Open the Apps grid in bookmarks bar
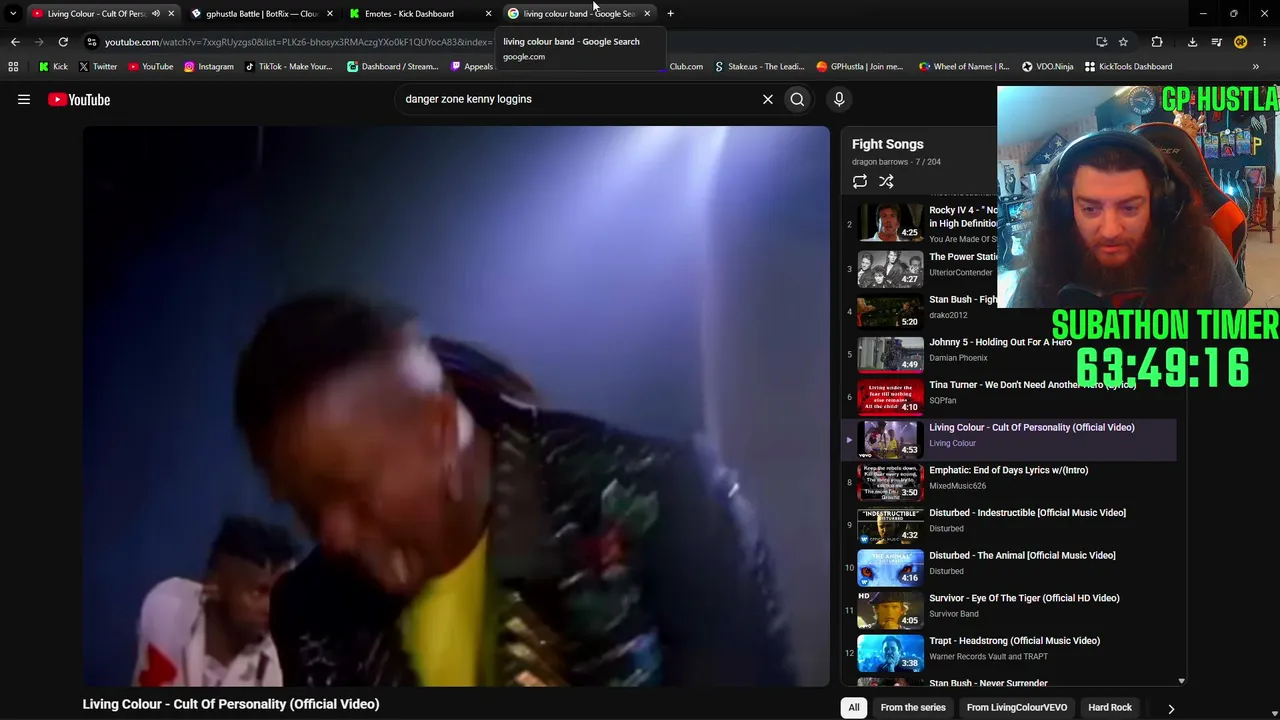The height and width of the screenshot is (720, 1280). [x=13, y=67]
